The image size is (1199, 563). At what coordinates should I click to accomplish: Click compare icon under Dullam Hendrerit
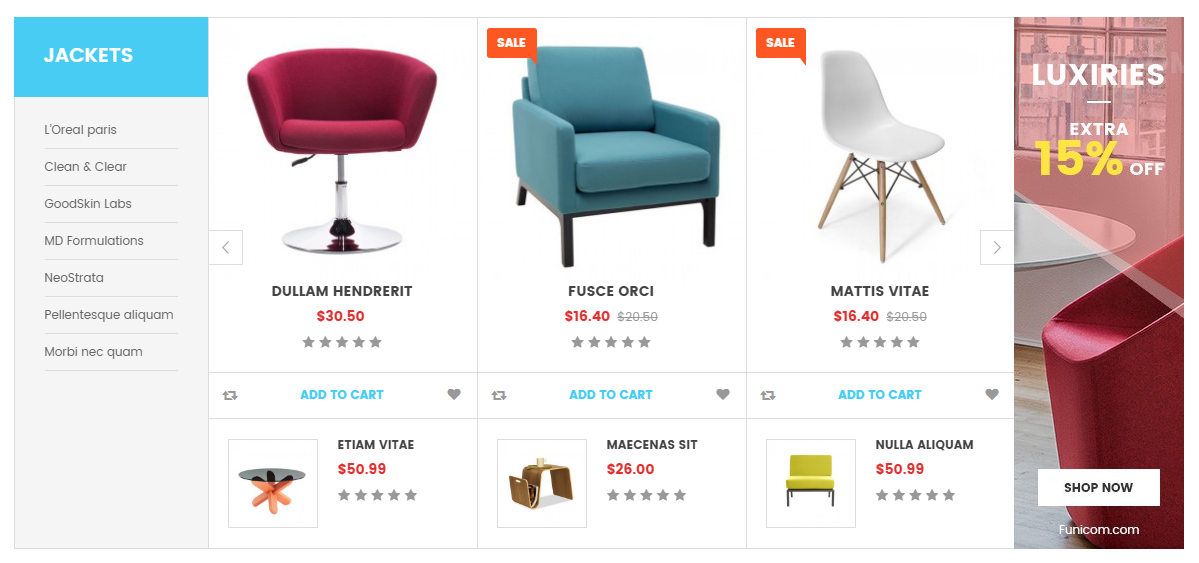(230, 395)
